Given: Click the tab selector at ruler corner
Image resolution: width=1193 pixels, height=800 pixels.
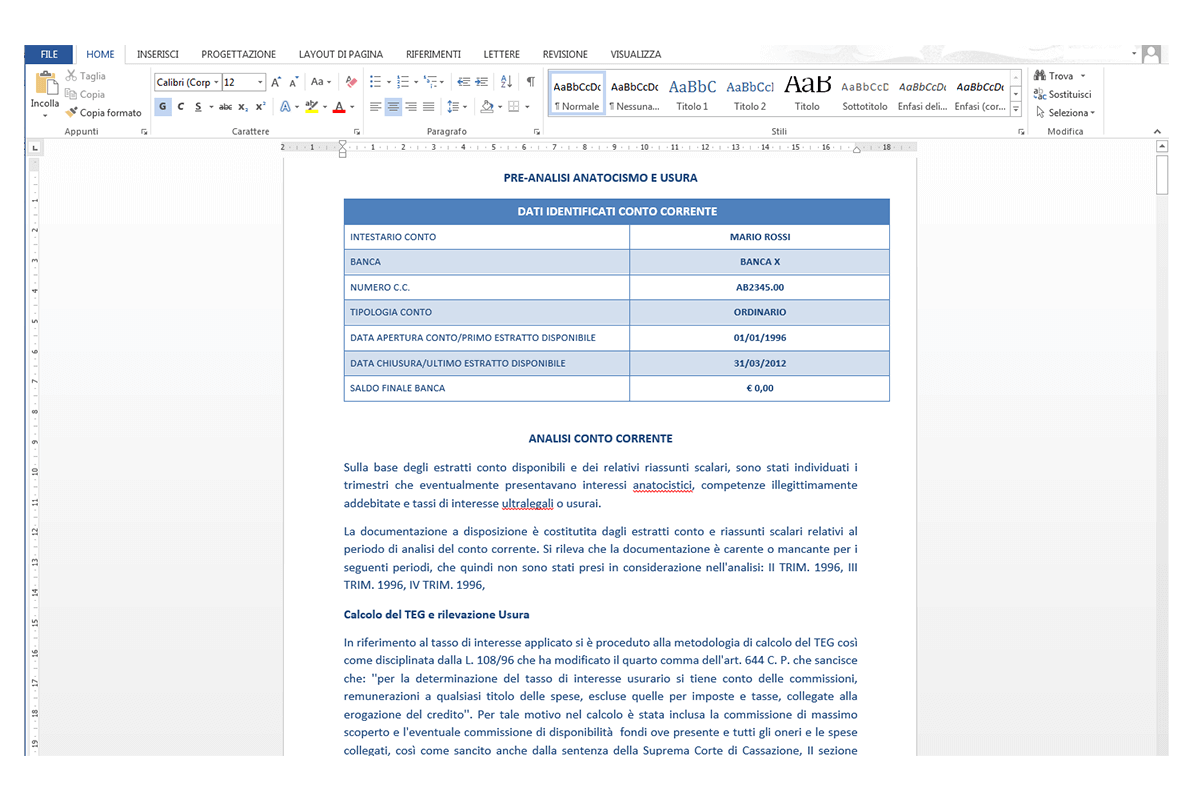Looking at the screenshot, I should pos(34,148).
